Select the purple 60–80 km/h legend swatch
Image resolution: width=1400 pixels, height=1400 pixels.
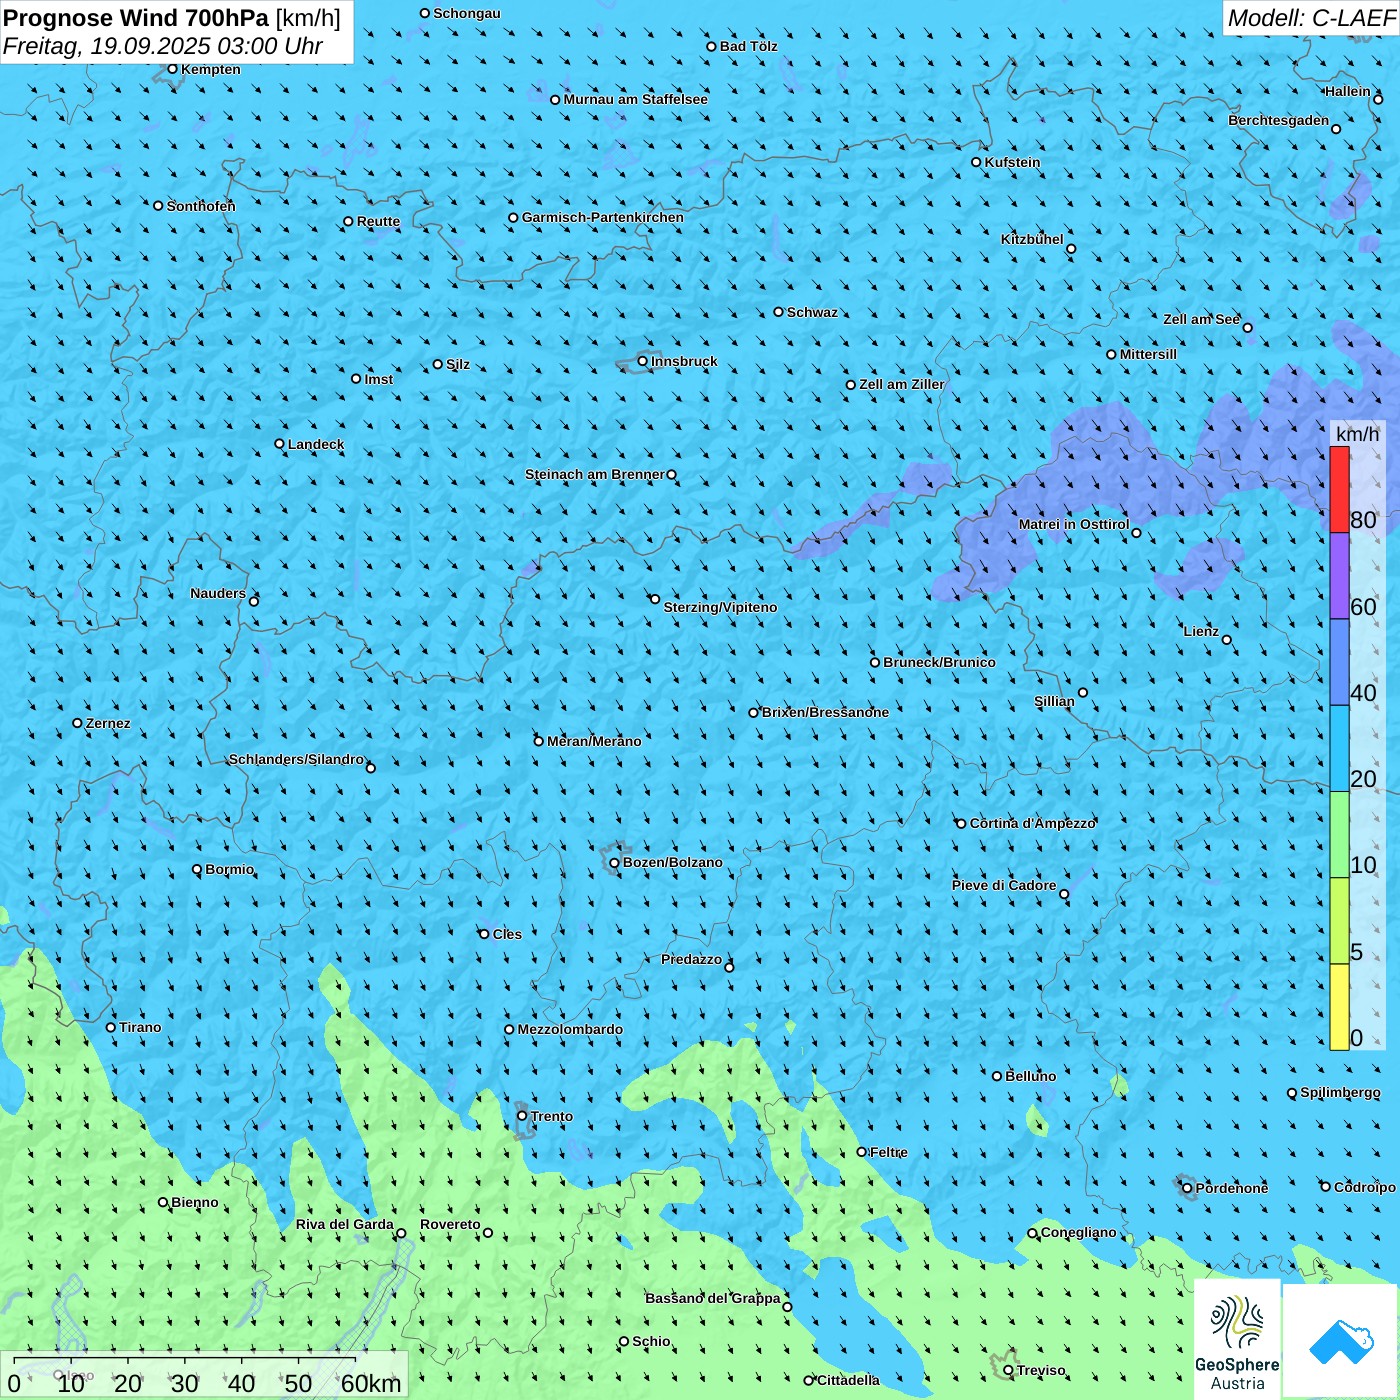click(1339, 576)
